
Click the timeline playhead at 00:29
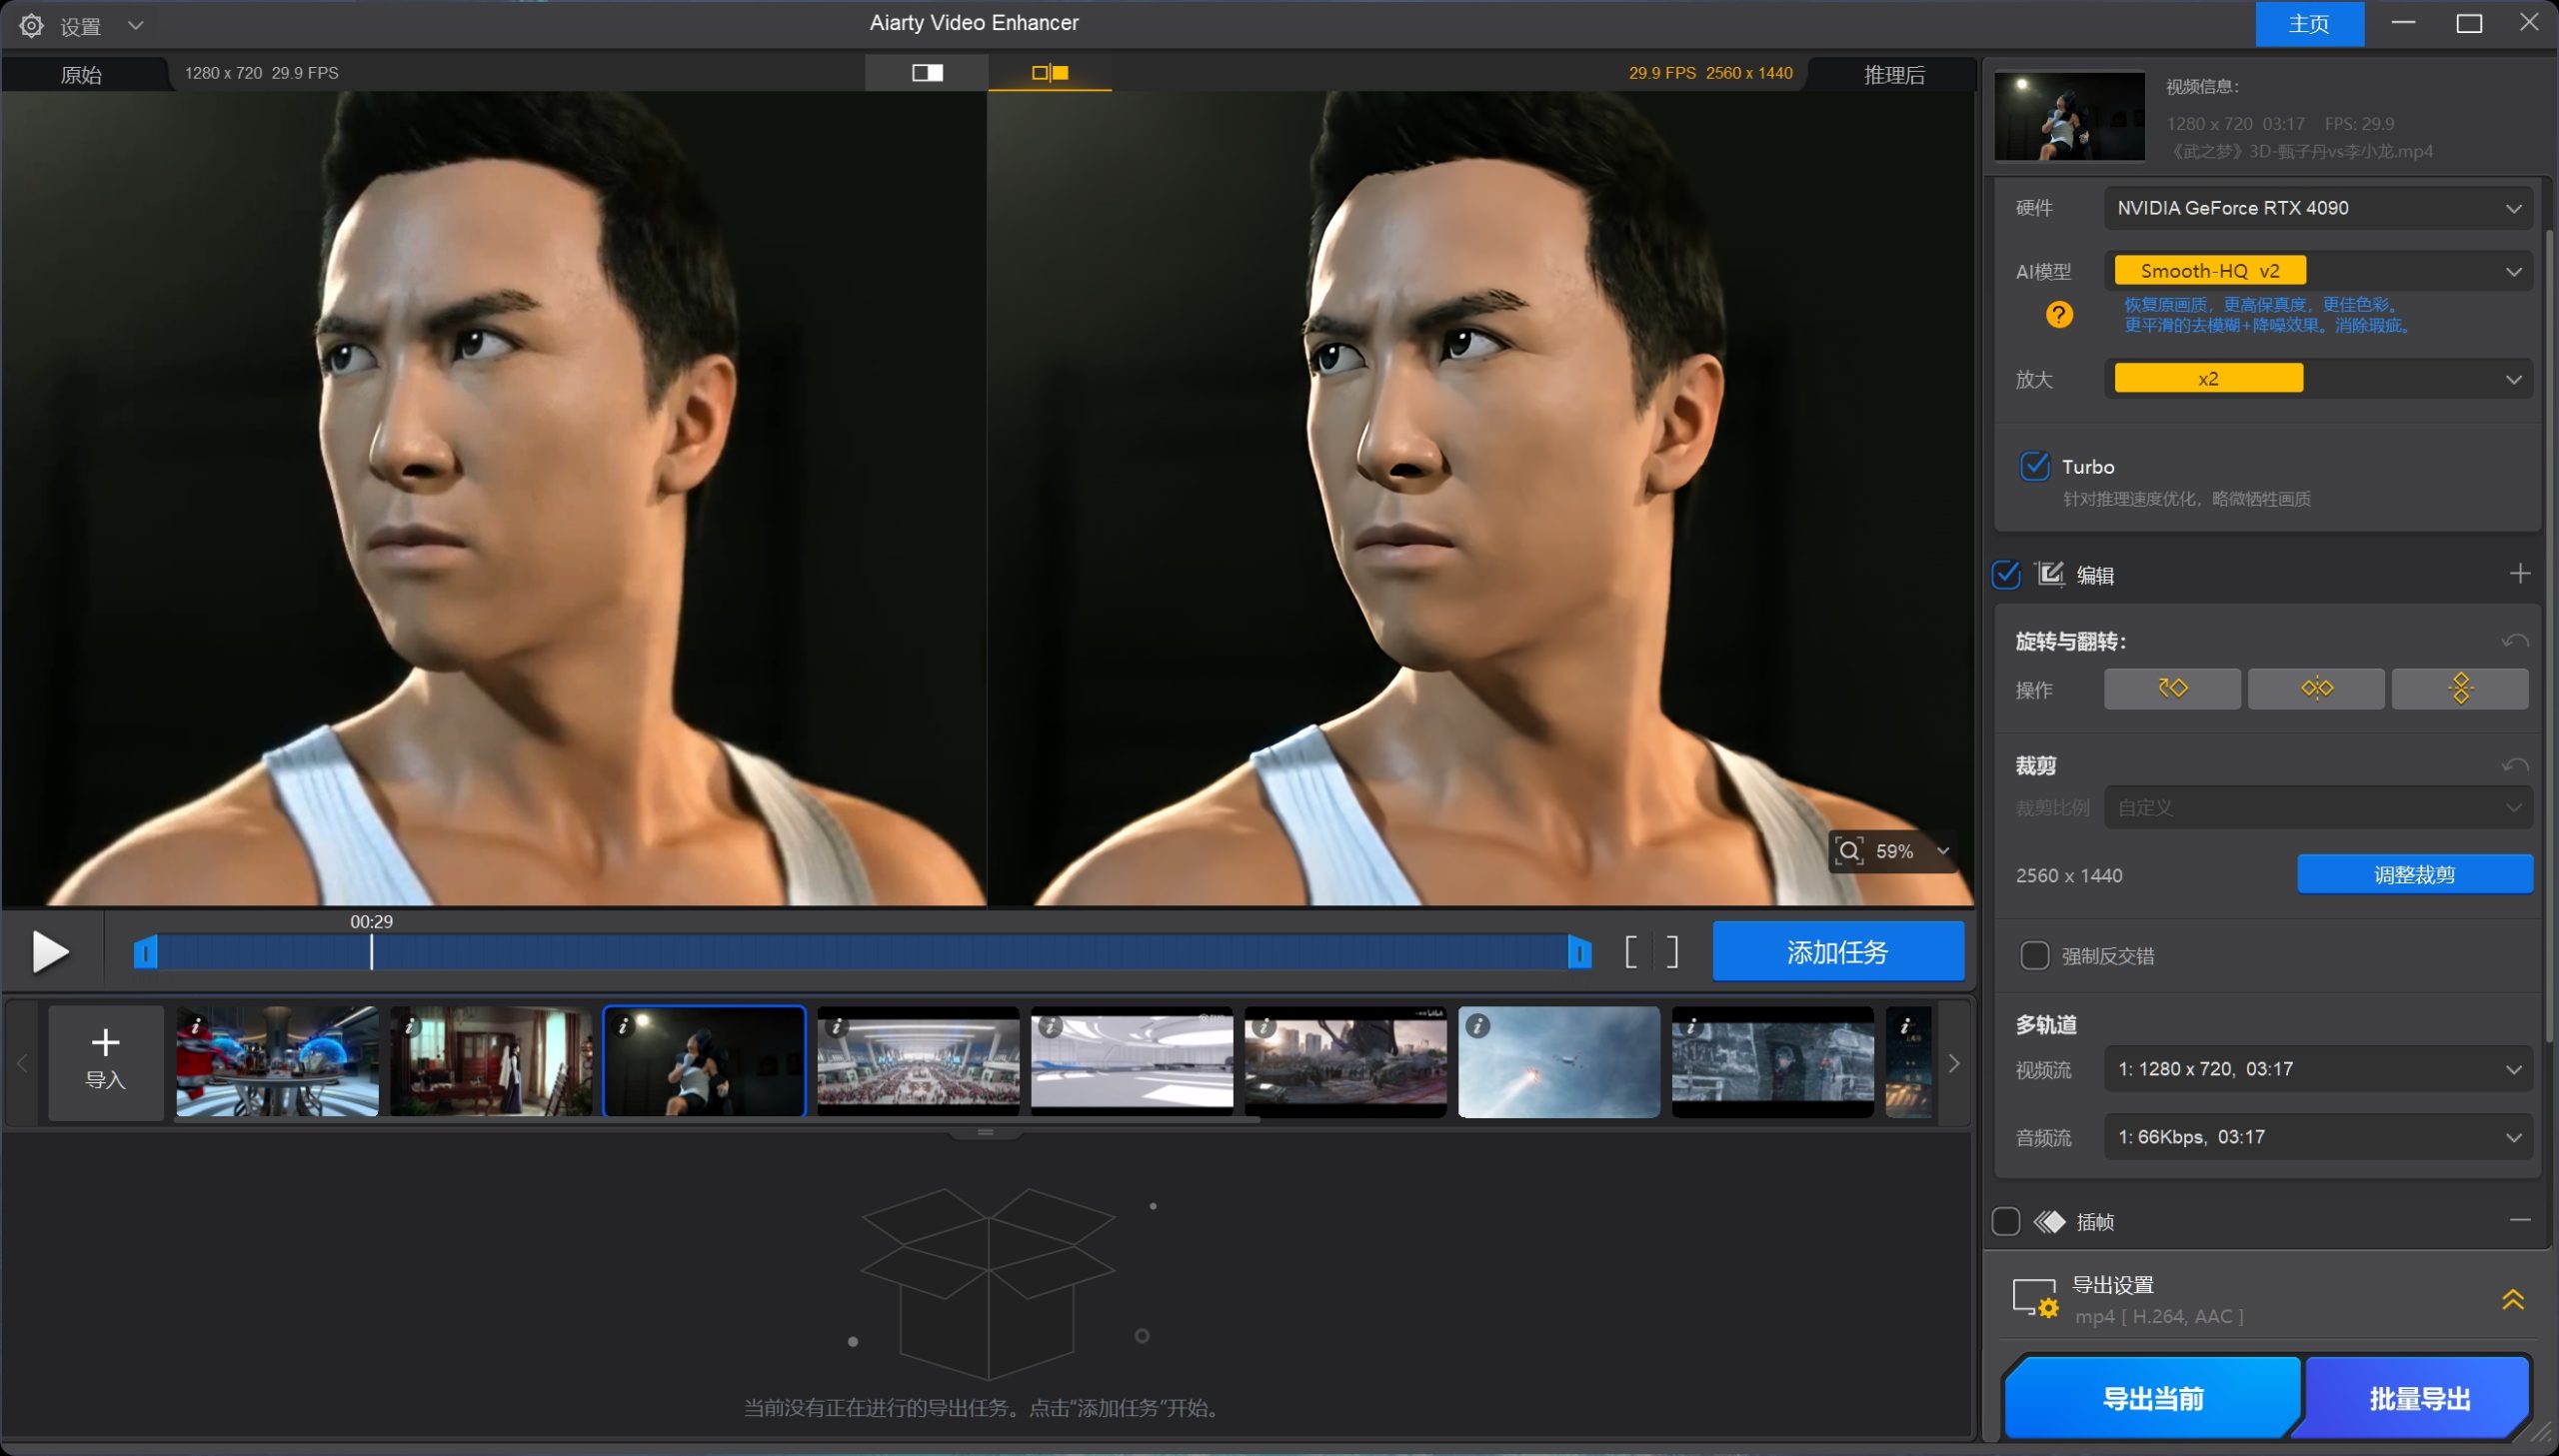point(371,951)
